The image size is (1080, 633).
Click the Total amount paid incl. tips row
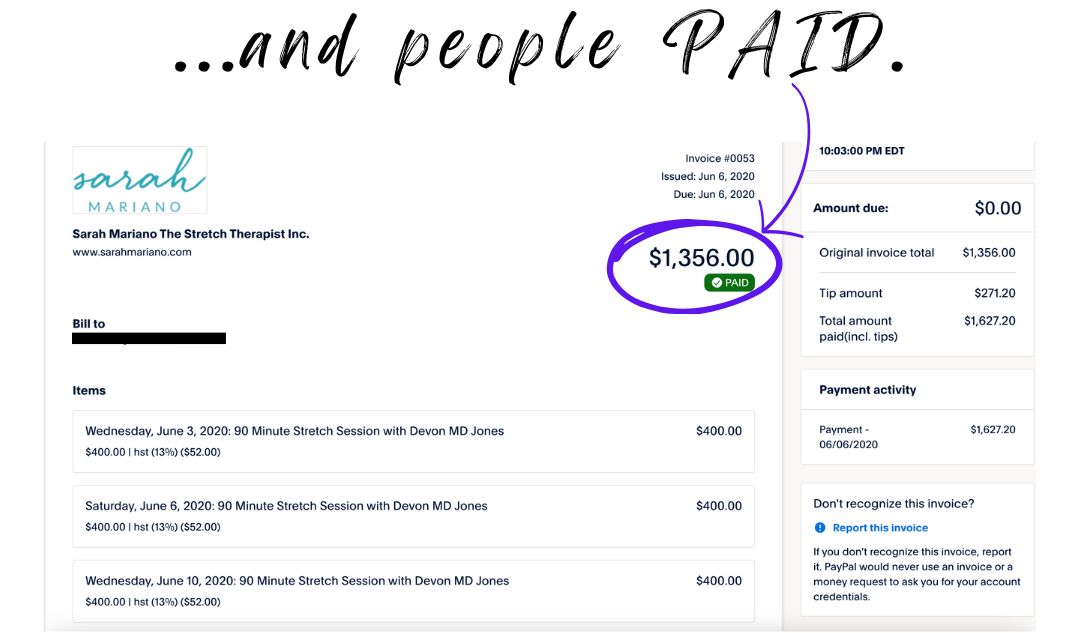[x=917, y=328]
